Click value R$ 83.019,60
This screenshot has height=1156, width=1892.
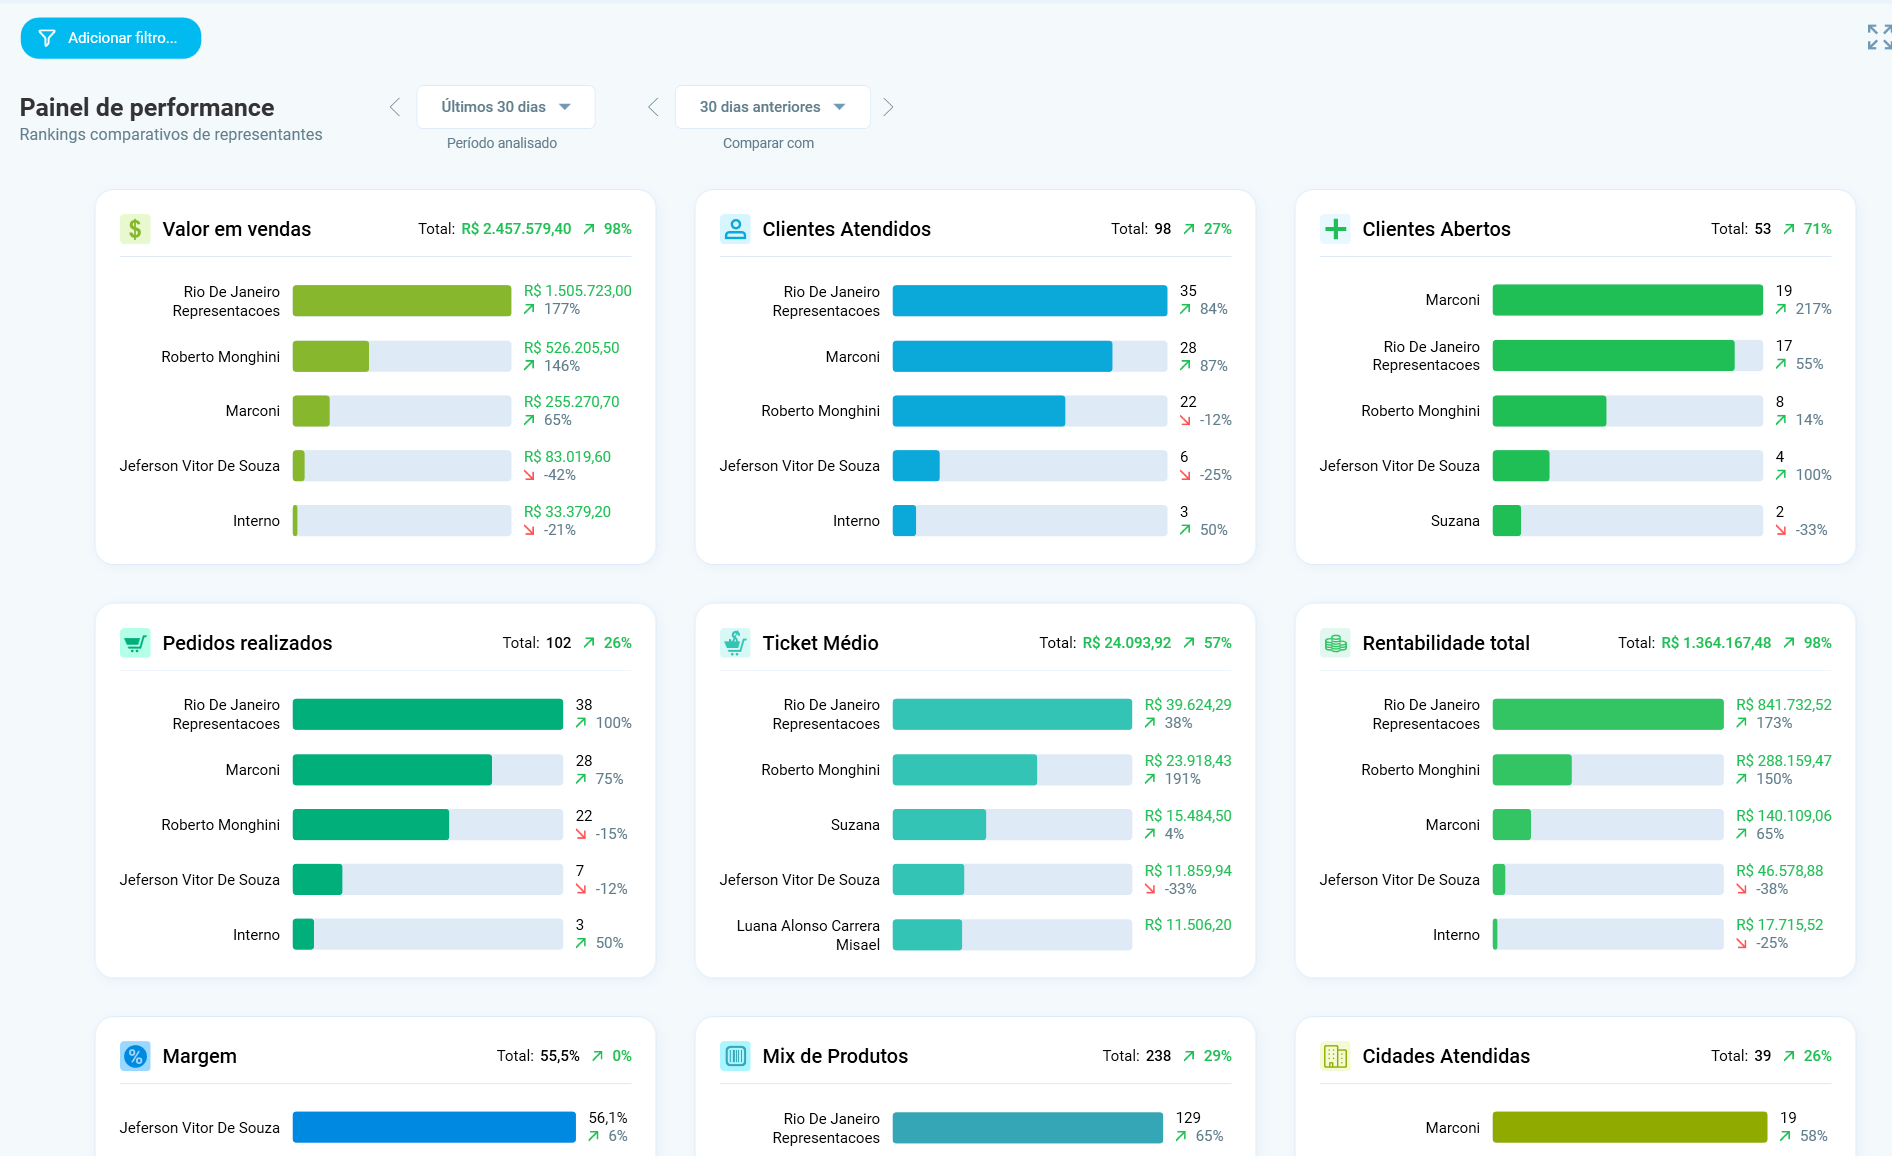point(567,457)
